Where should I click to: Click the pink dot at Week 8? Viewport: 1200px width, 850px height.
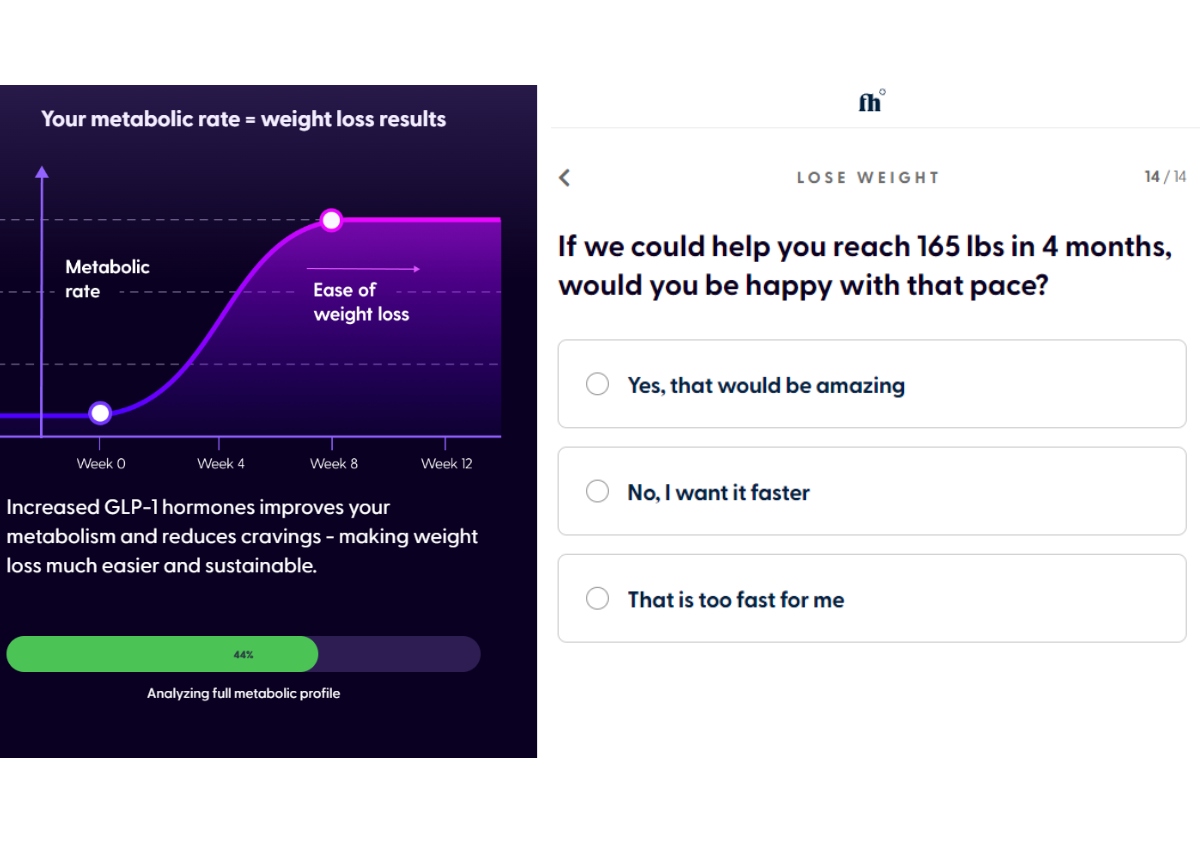331,220
